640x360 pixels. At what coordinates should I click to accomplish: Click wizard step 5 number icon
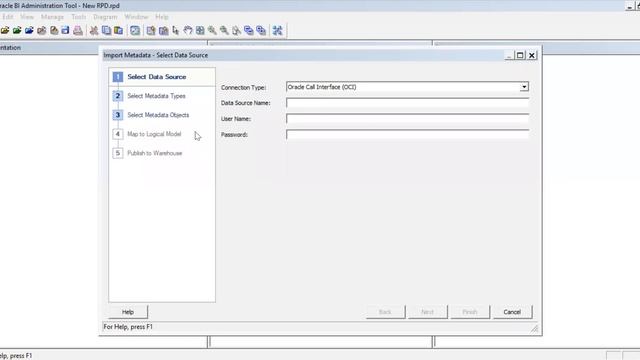point(118,153)
